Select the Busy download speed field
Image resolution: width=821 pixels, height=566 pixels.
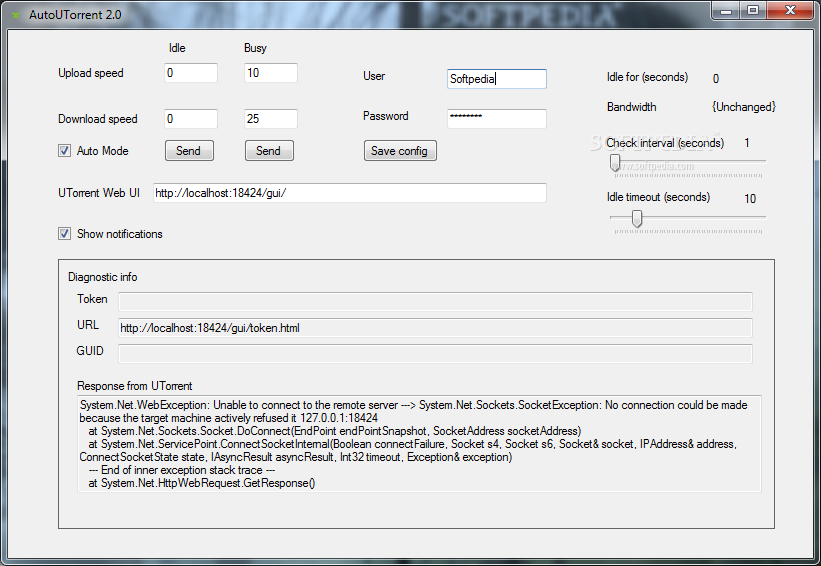[x=271, y=119]
